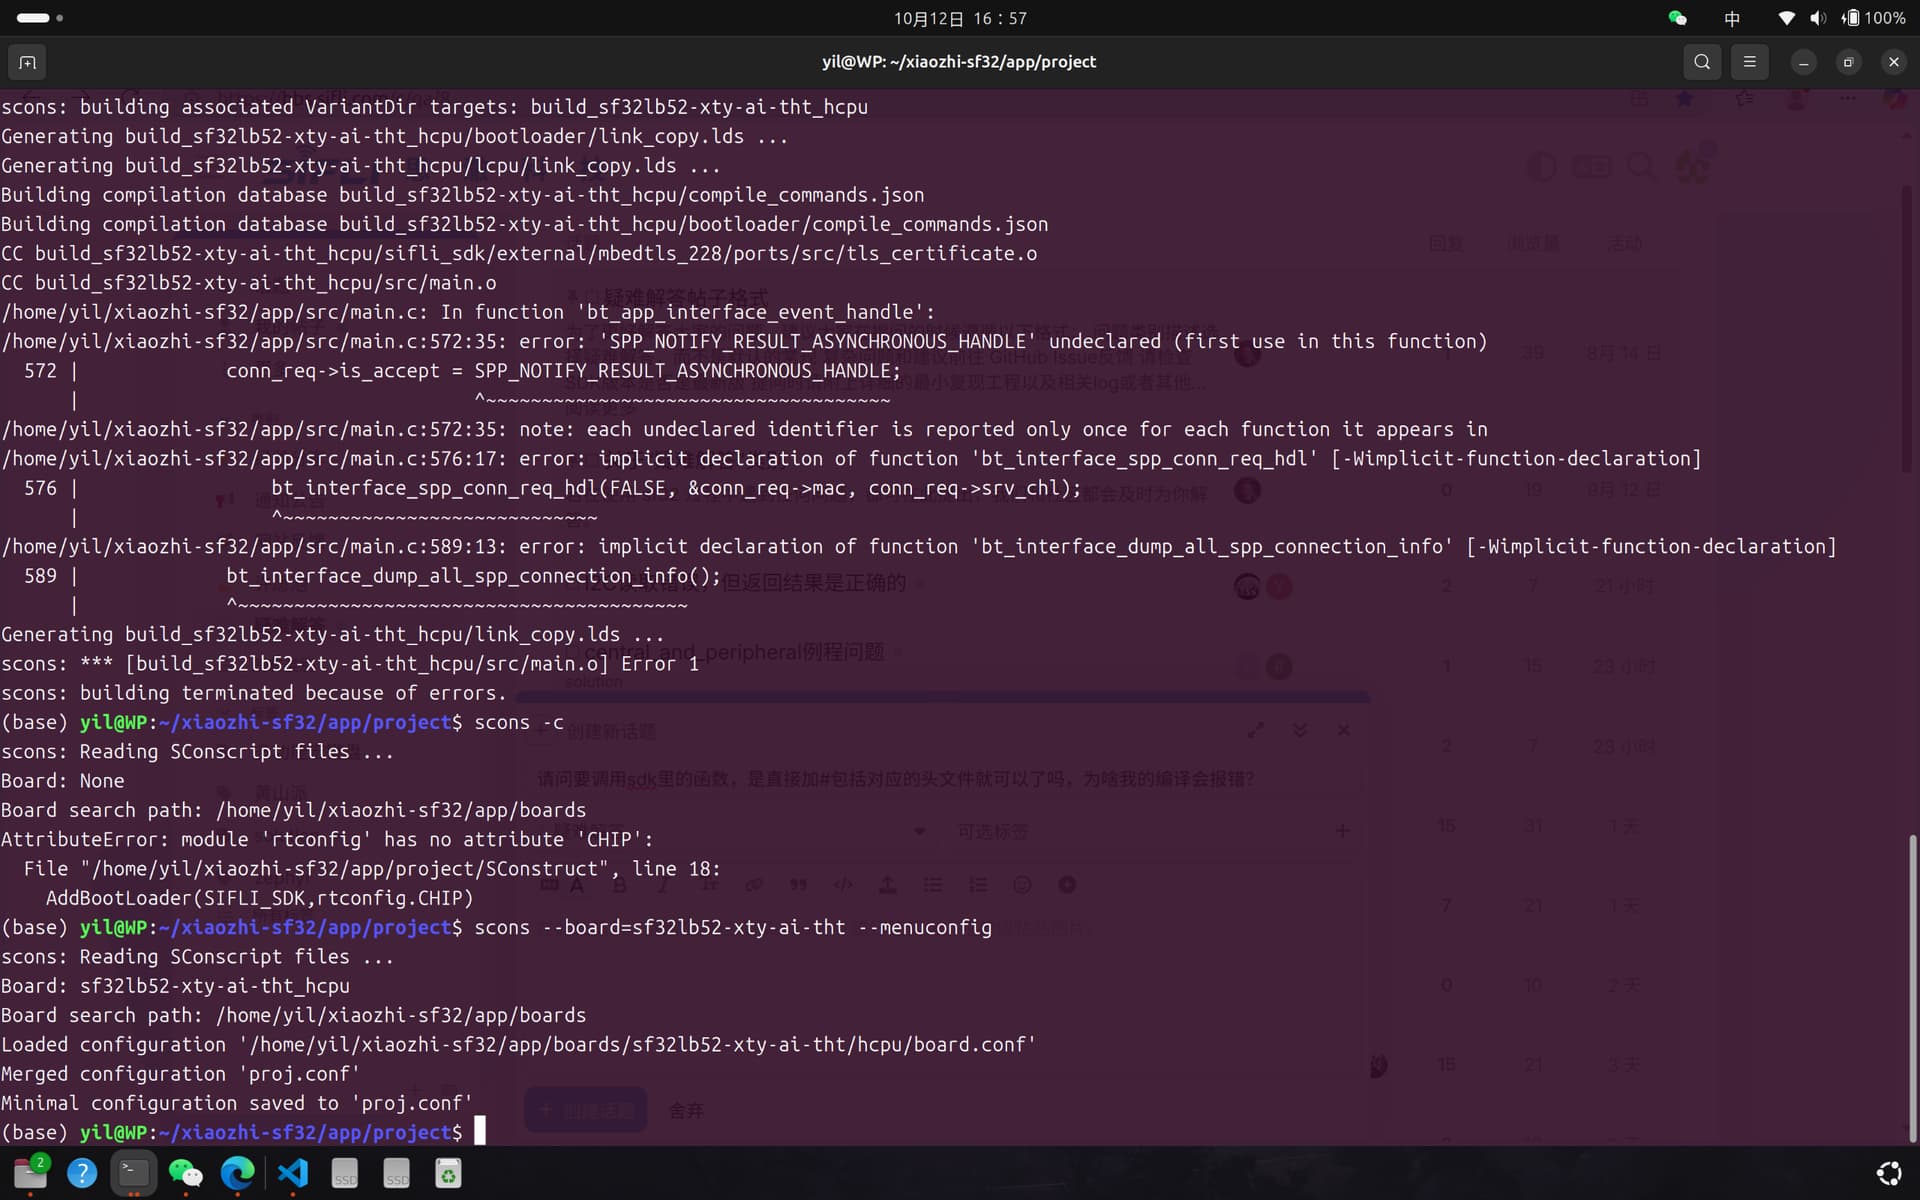This screenshot has width=1920, height=1200.
Task: Open the Trash in dock
Action: coord(448,1173)
